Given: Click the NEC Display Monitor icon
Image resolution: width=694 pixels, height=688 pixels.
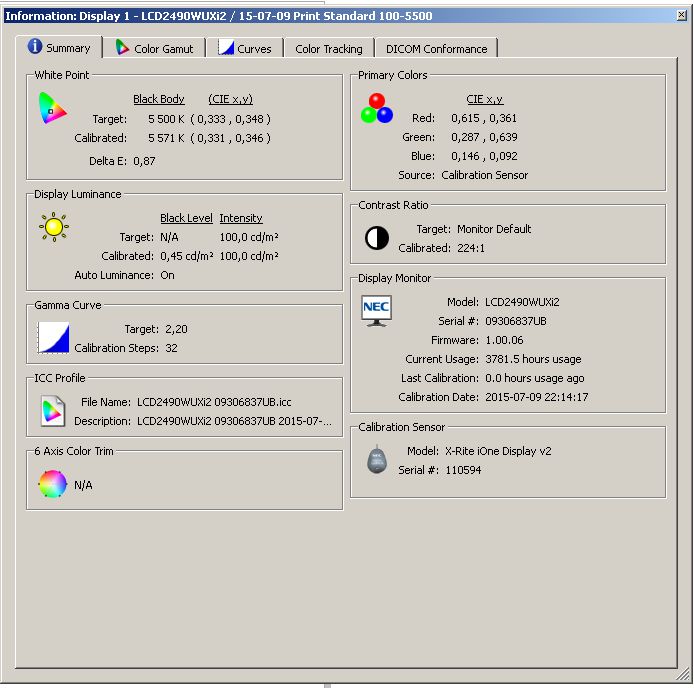Looking at the screenshot, I should pos(377,310).
